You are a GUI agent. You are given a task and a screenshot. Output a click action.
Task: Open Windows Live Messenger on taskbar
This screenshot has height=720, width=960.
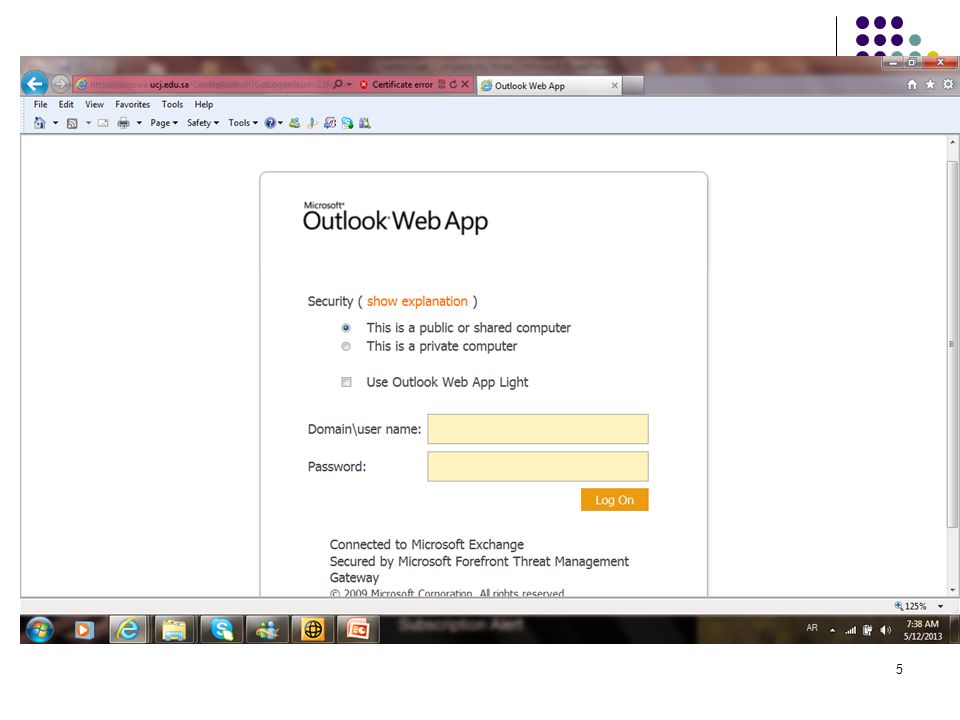267,629
